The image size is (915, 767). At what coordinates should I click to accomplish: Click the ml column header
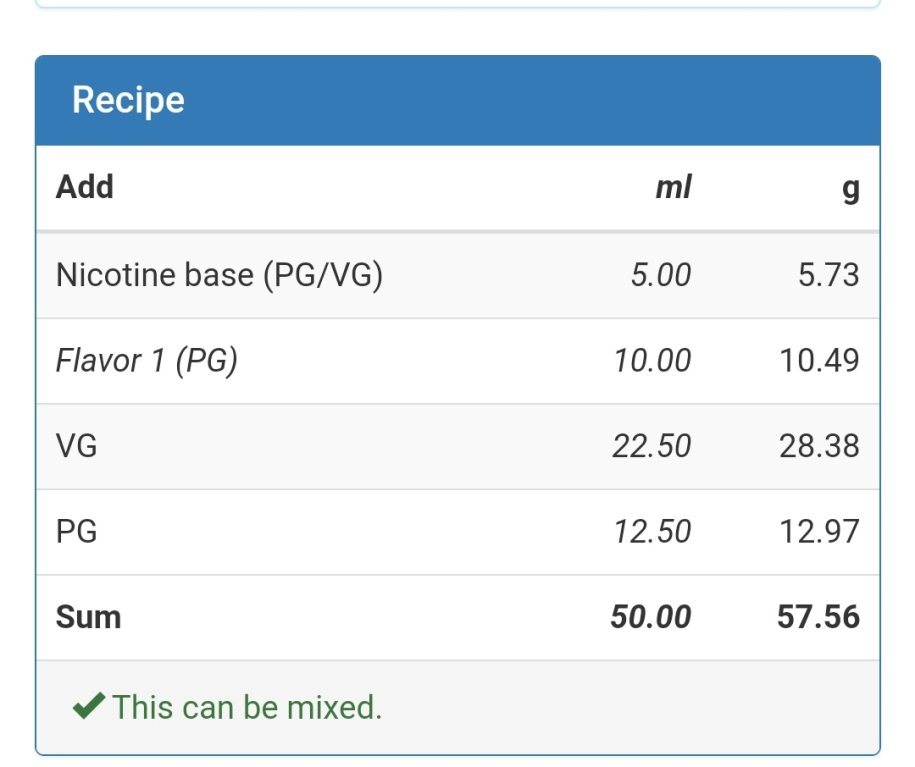(x=673, y=187)
